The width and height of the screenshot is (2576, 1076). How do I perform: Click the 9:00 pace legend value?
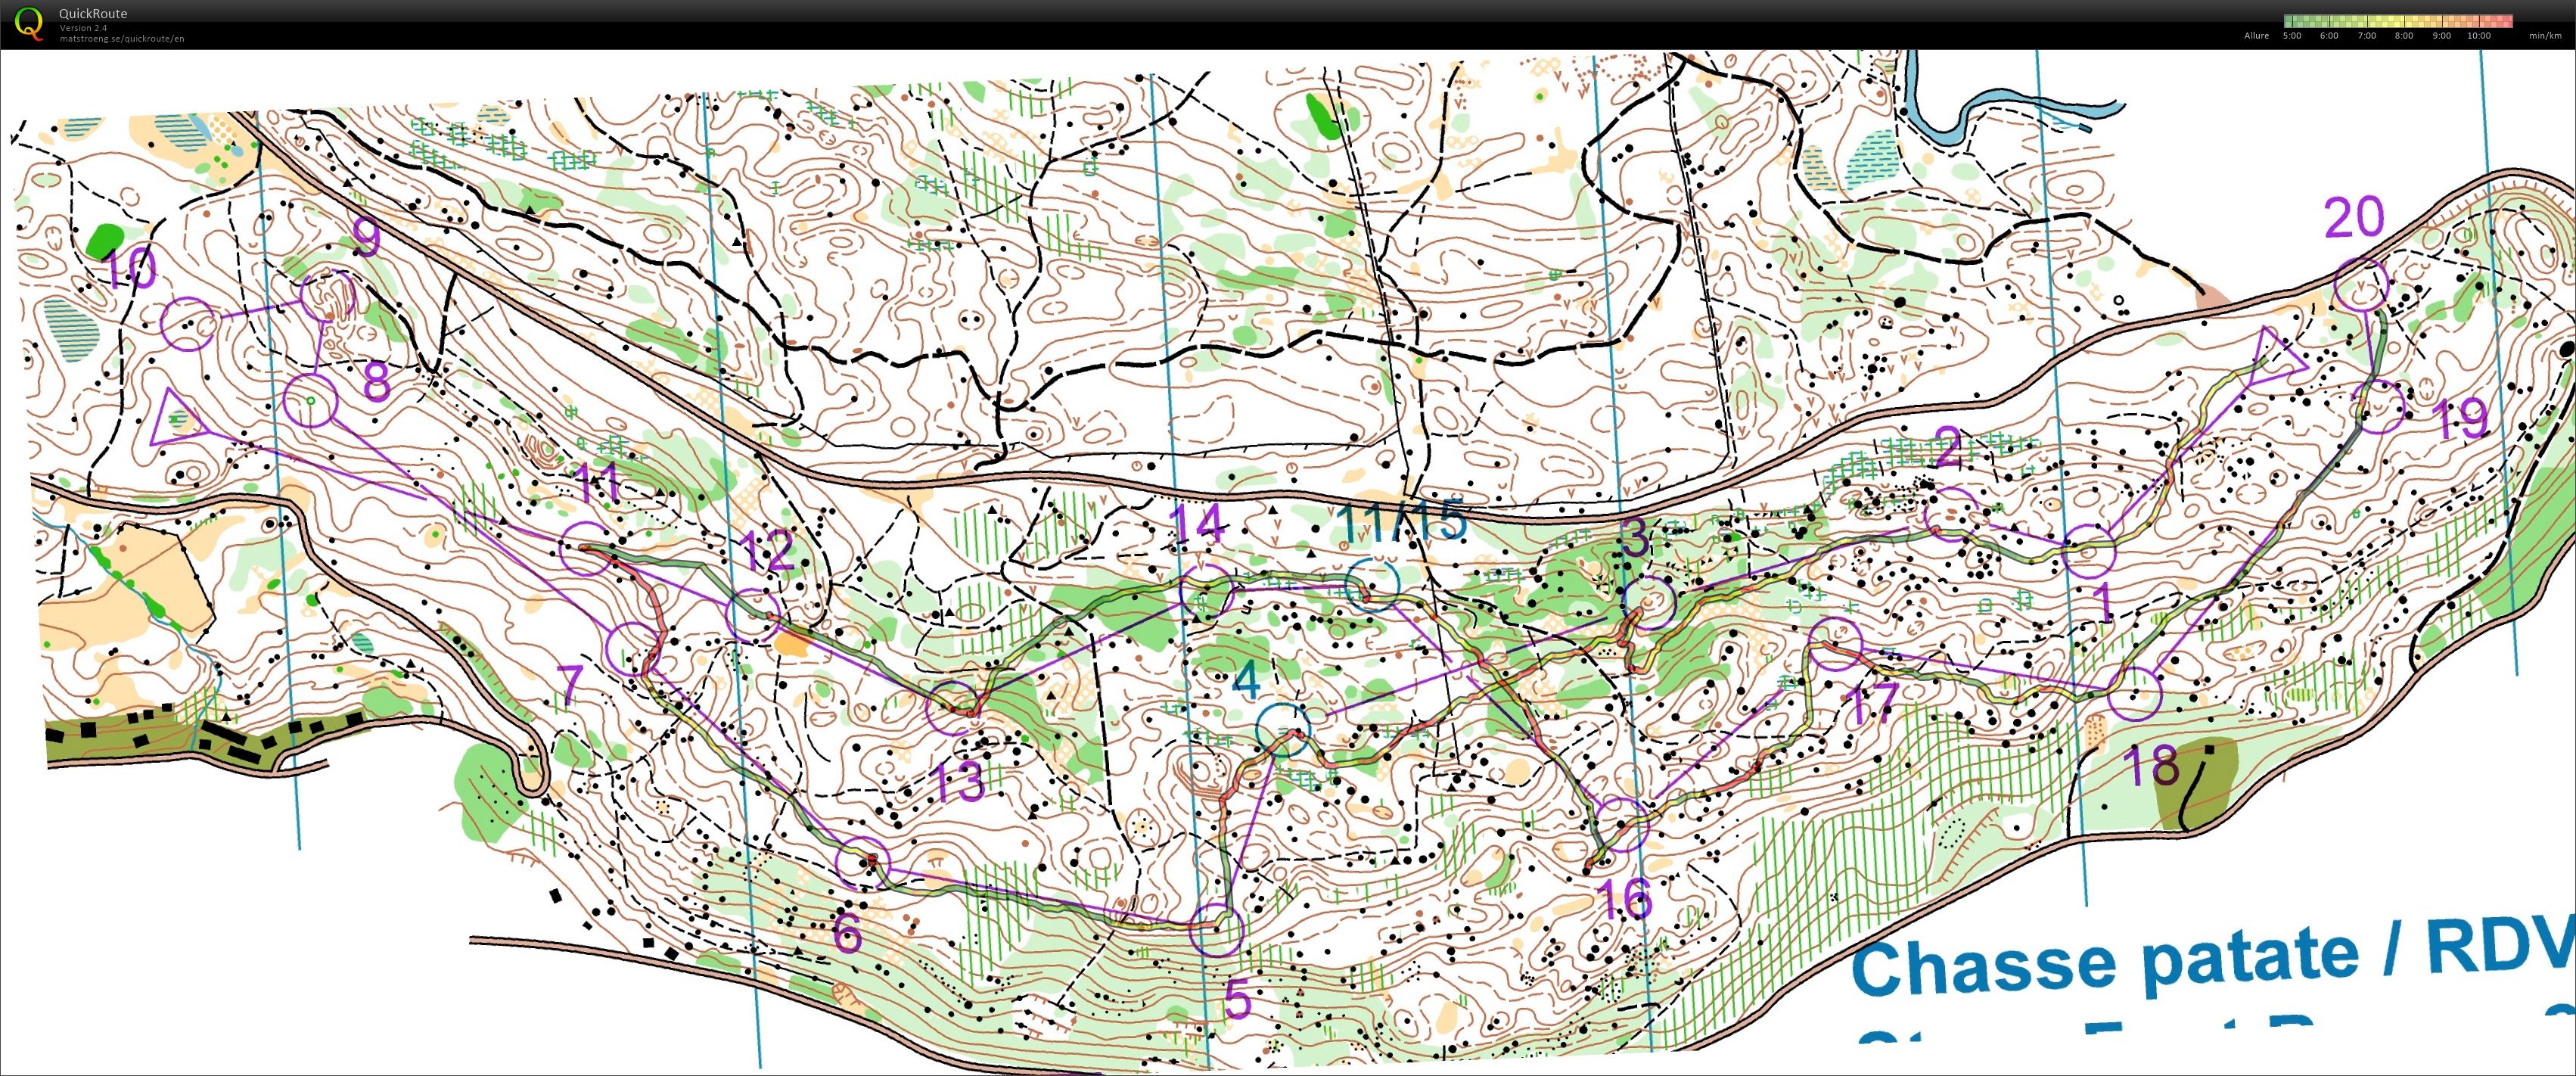[x=2441, y=36]
